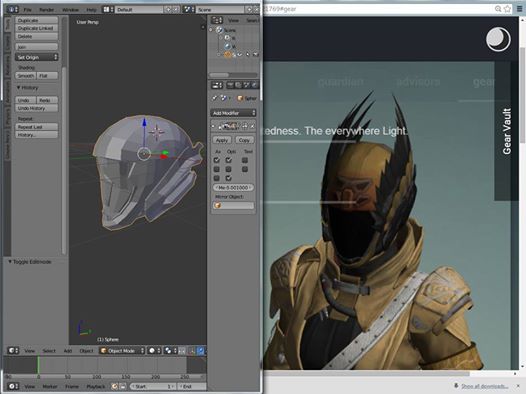The image size is (526, 394).
Task: Open the Outliner editor type icon
Action: click(216, 20)
